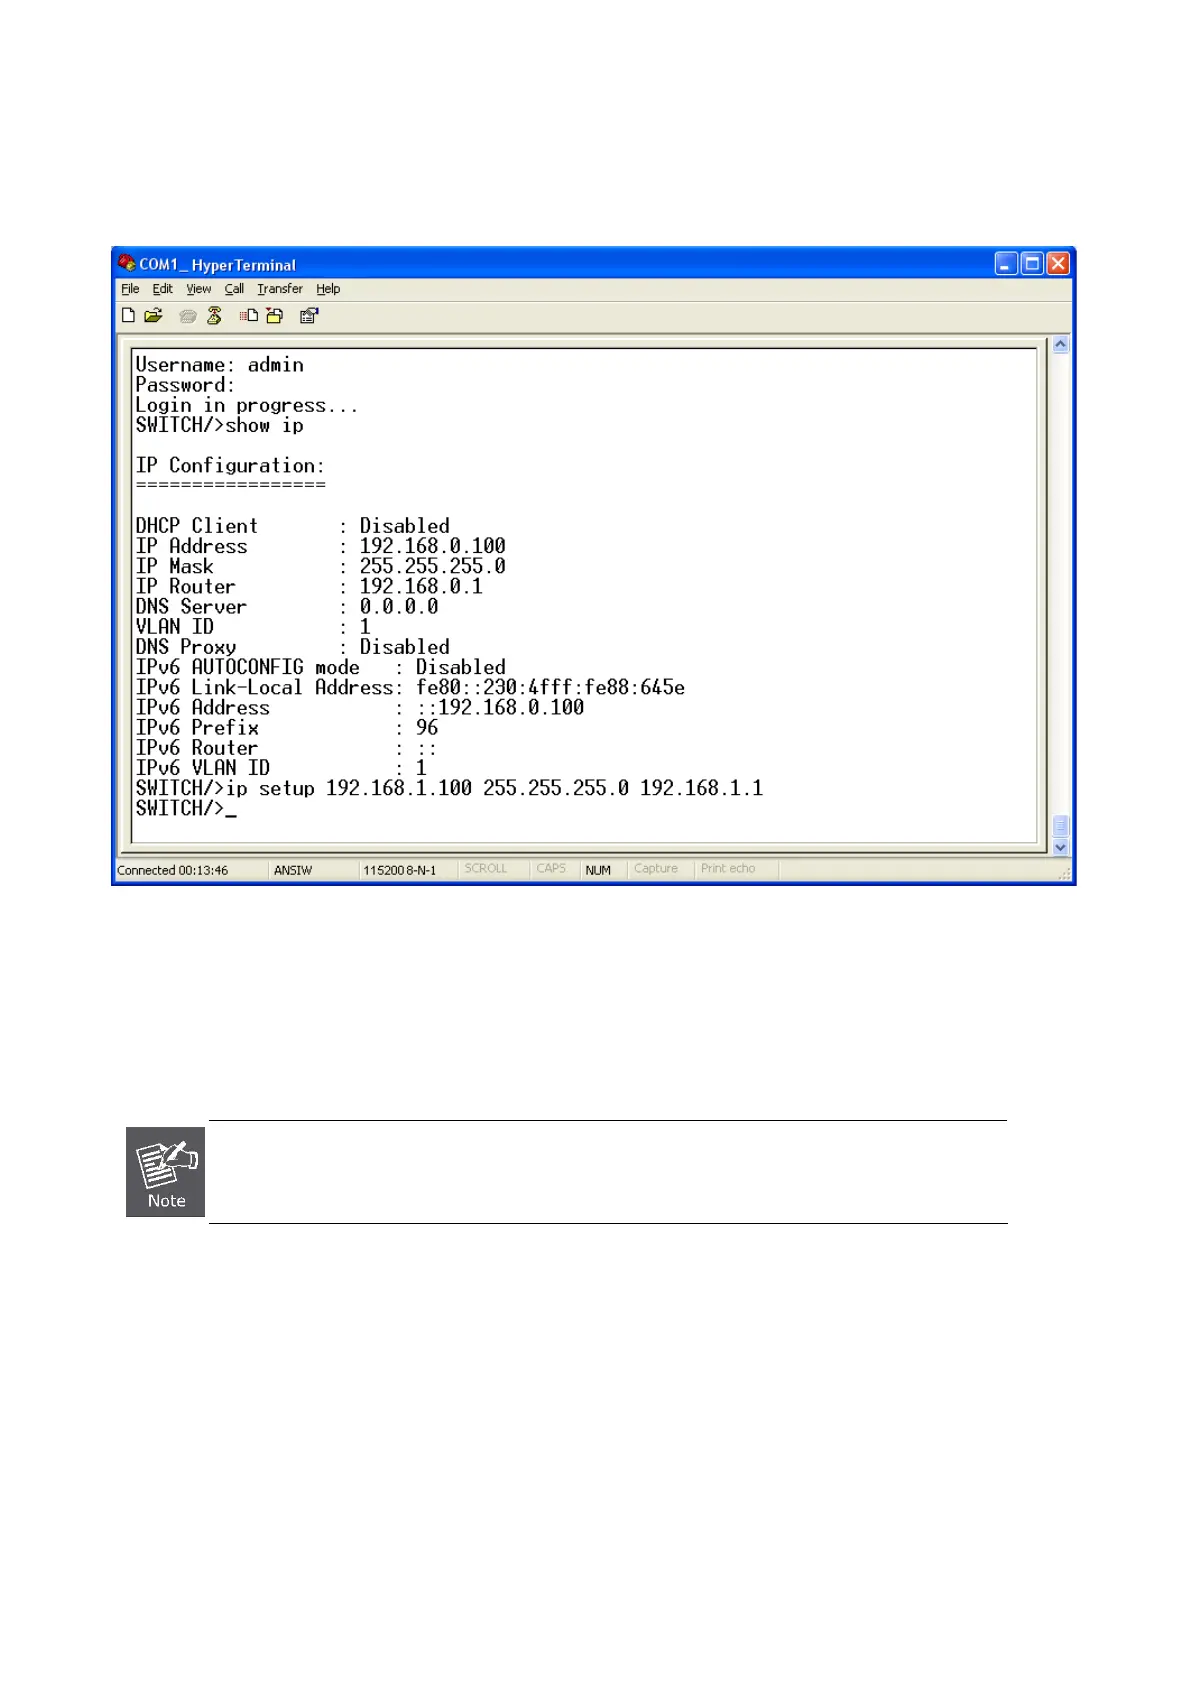Viewport: 1190px width, 1684px height.
Task: Click the HyperTerminal title bar app icon
Action: point(126,263)
